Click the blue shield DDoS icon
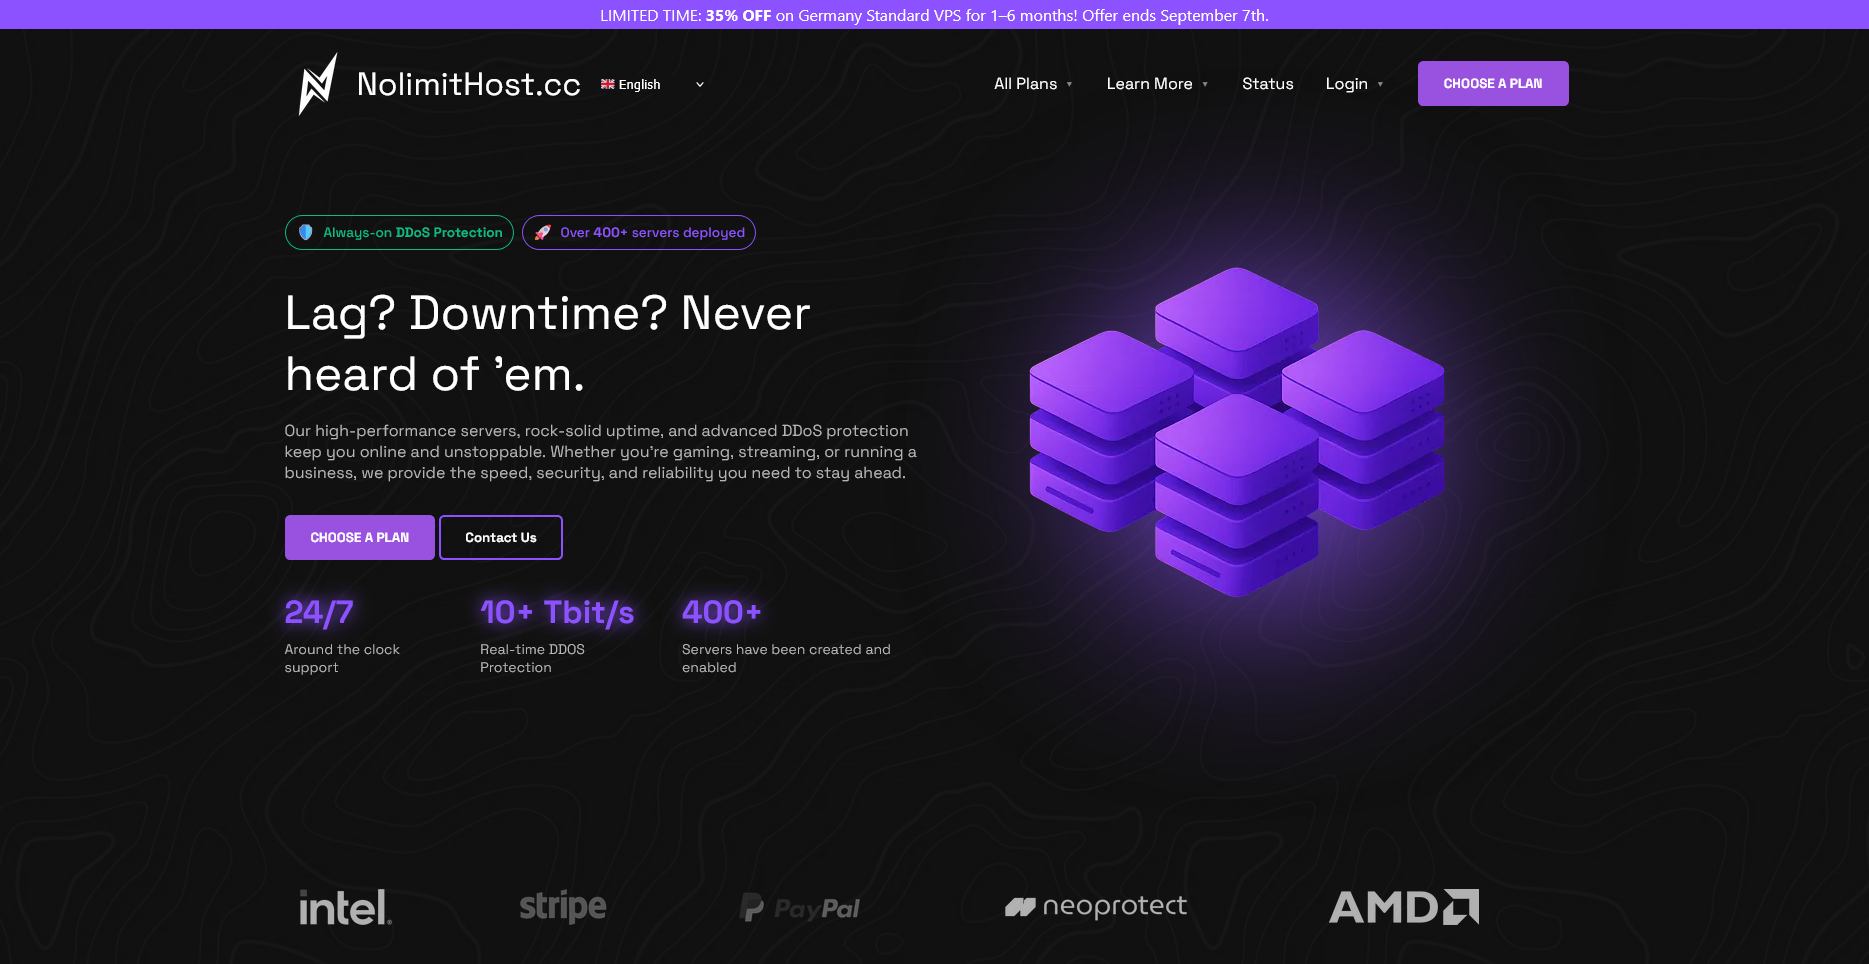Image resolution: width=1869 pixels, height=964 pixels. 306,232
